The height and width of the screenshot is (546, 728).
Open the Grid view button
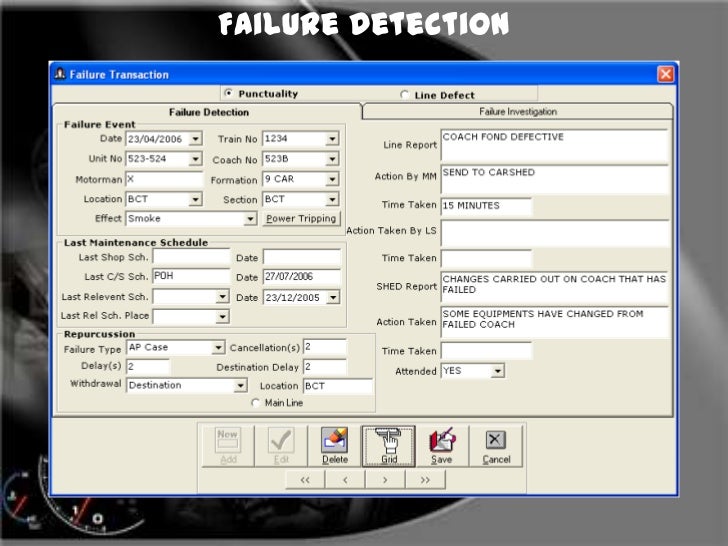[389, 446]
